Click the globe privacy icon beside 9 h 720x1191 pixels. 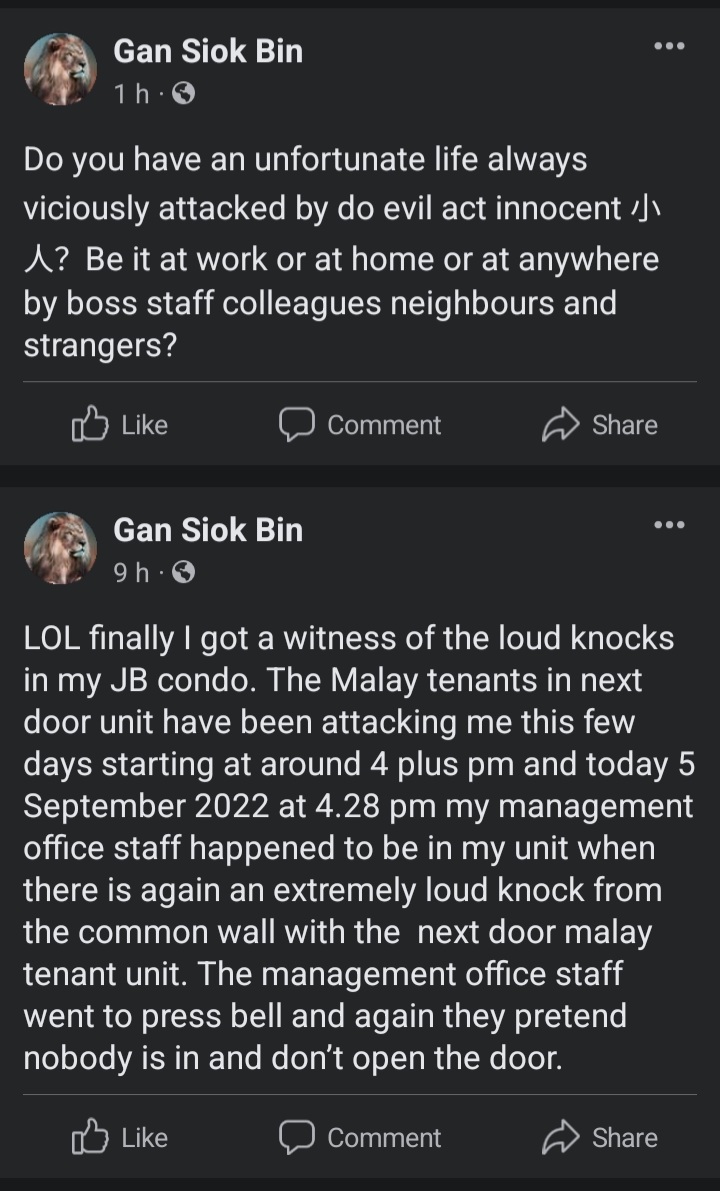[x=183, y=572]
